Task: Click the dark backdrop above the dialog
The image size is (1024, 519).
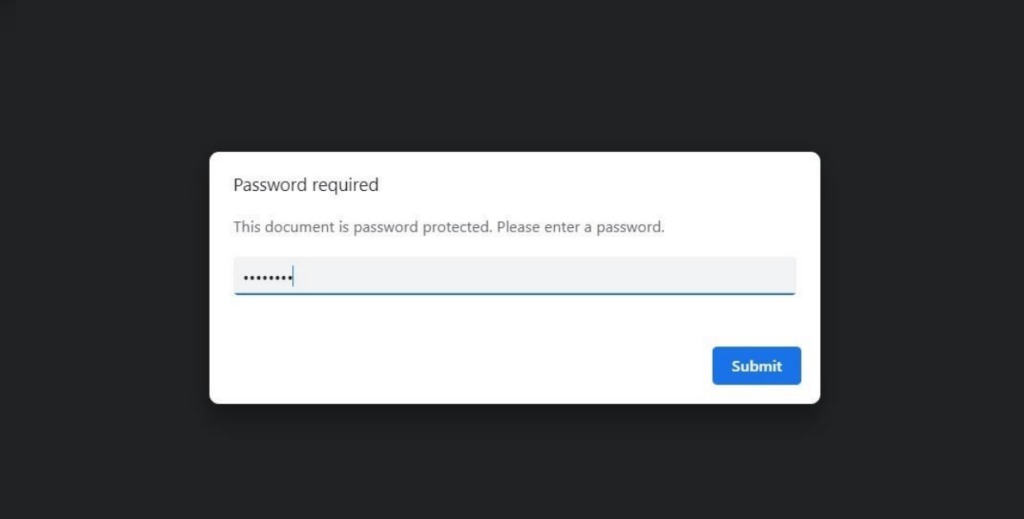Action: pos(512,75)
